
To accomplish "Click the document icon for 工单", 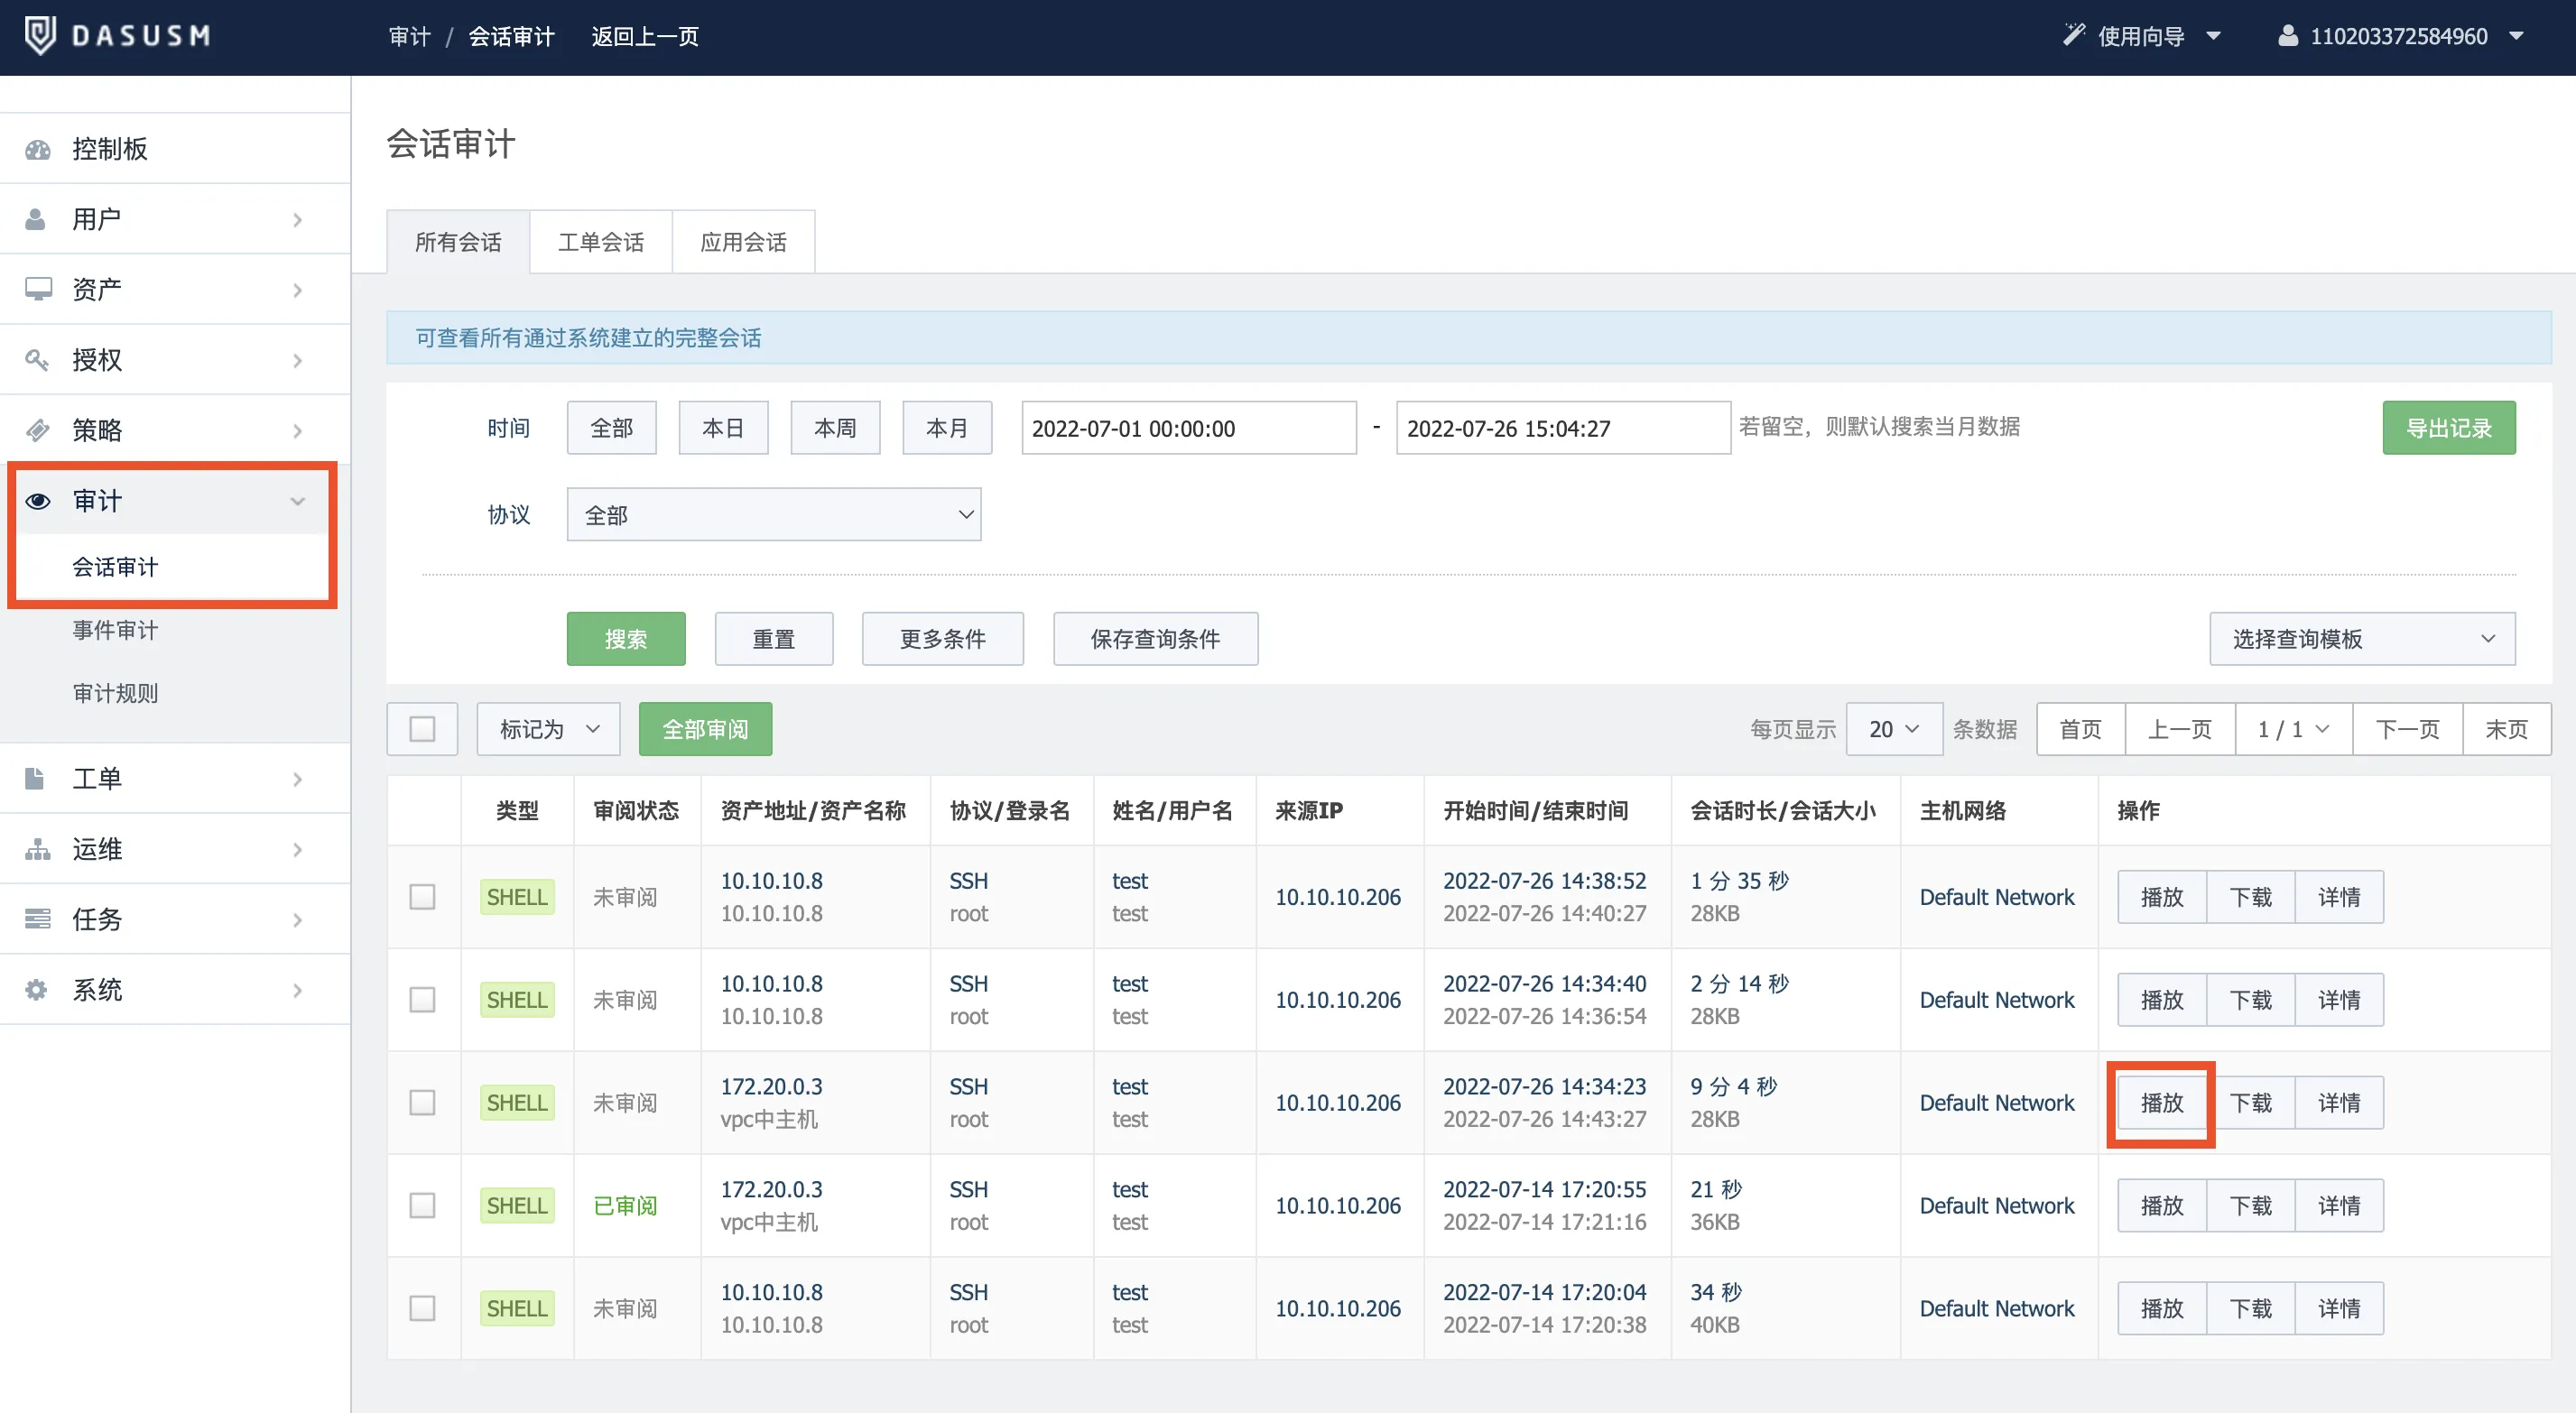I will click(35, 778).
